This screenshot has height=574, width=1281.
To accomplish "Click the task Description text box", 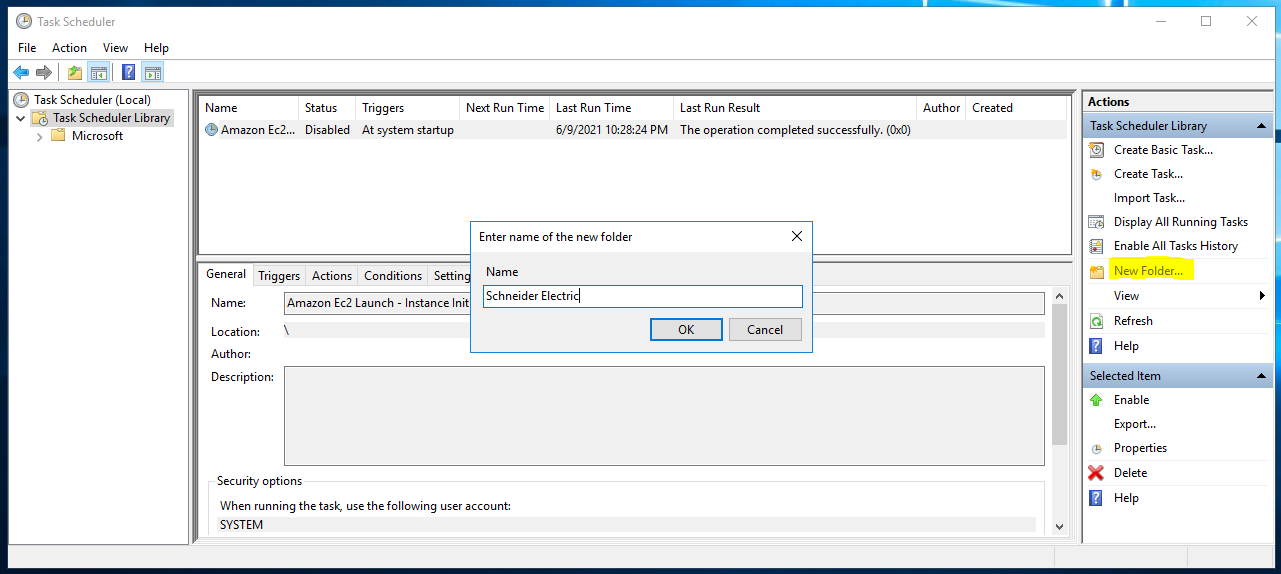I will tap(664, 416).
